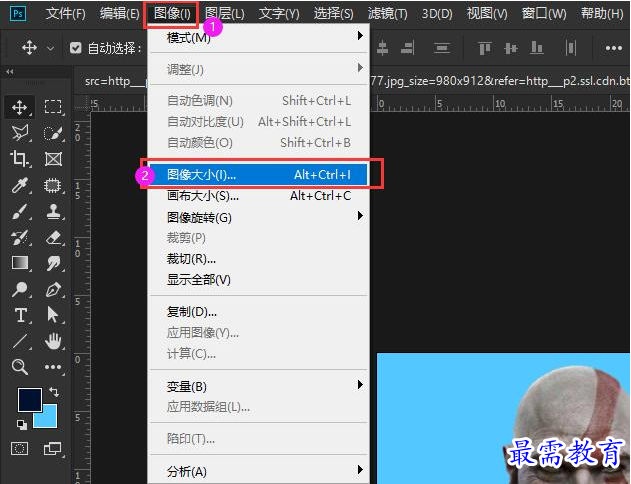
Task: Choose 画布大小(S)... menu entry
Action: point(259,196)
